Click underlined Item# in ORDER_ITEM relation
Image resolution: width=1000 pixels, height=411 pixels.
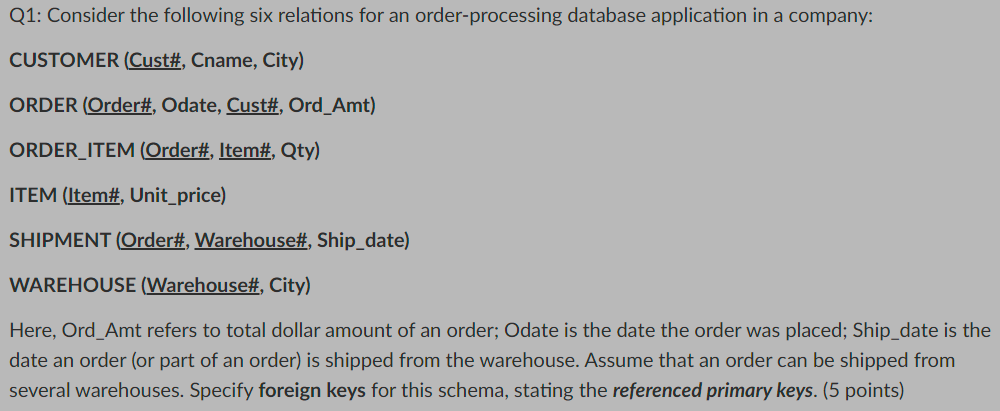coord(245,150)
